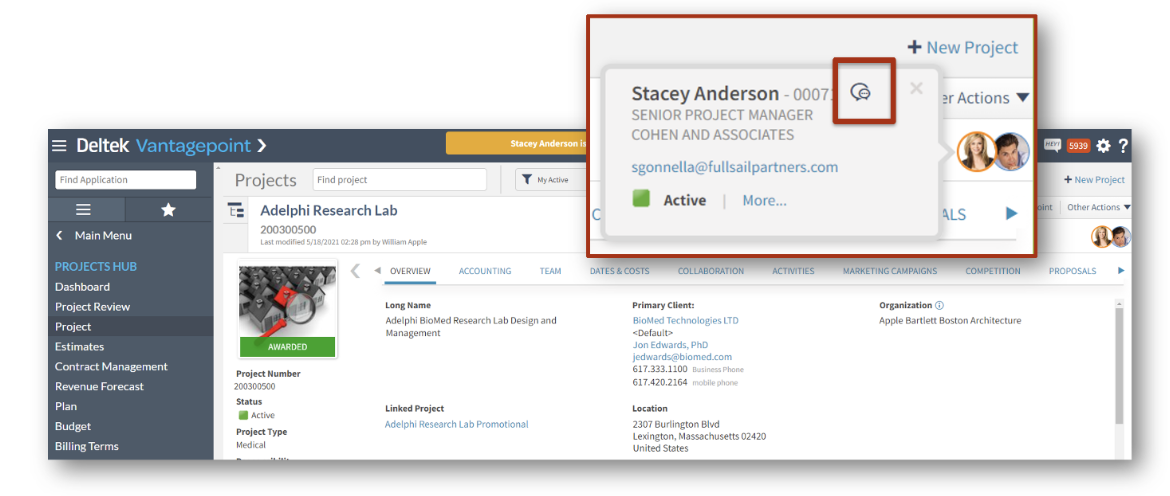Open the BioMed Technologies LTD client link
Viewport: 1170px width, 496px height.
click(x=685, y=321)
